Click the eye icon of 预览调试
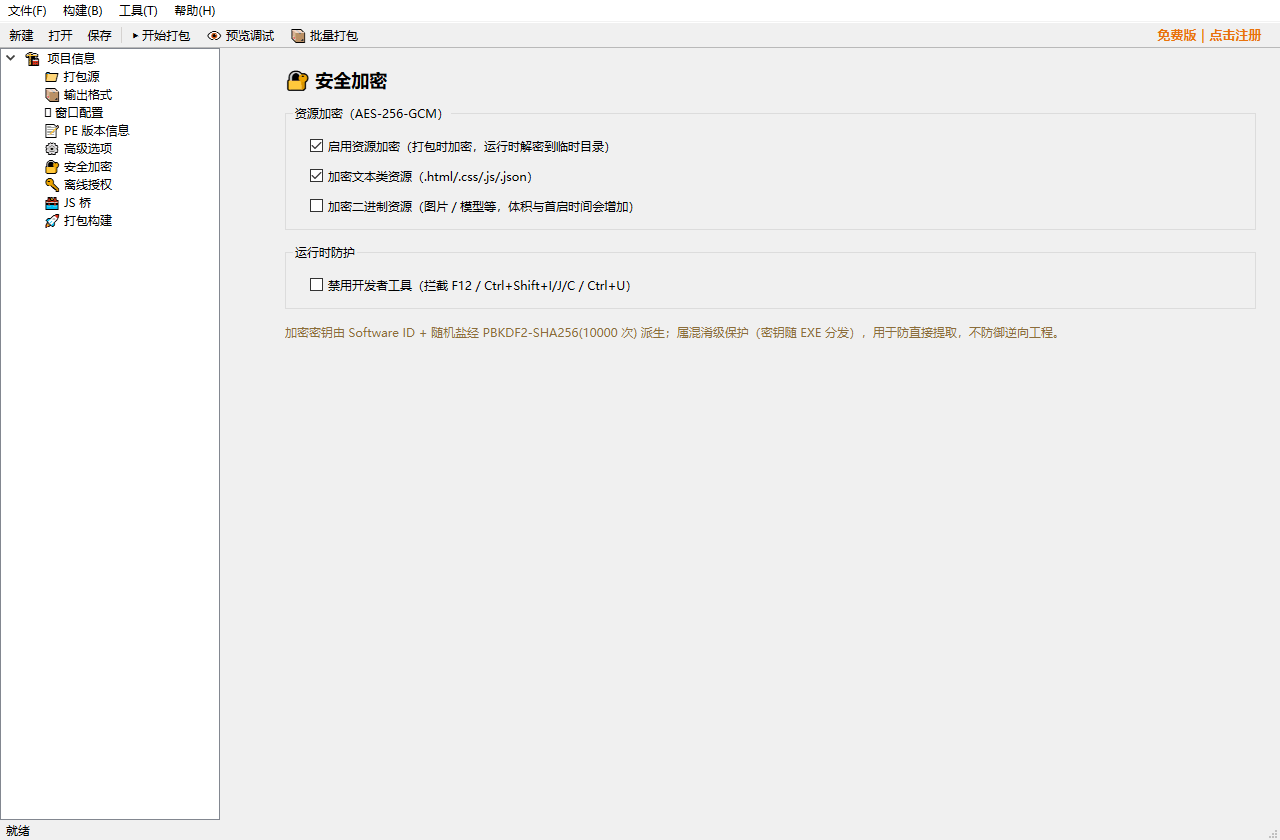 [x=214, y=36]
